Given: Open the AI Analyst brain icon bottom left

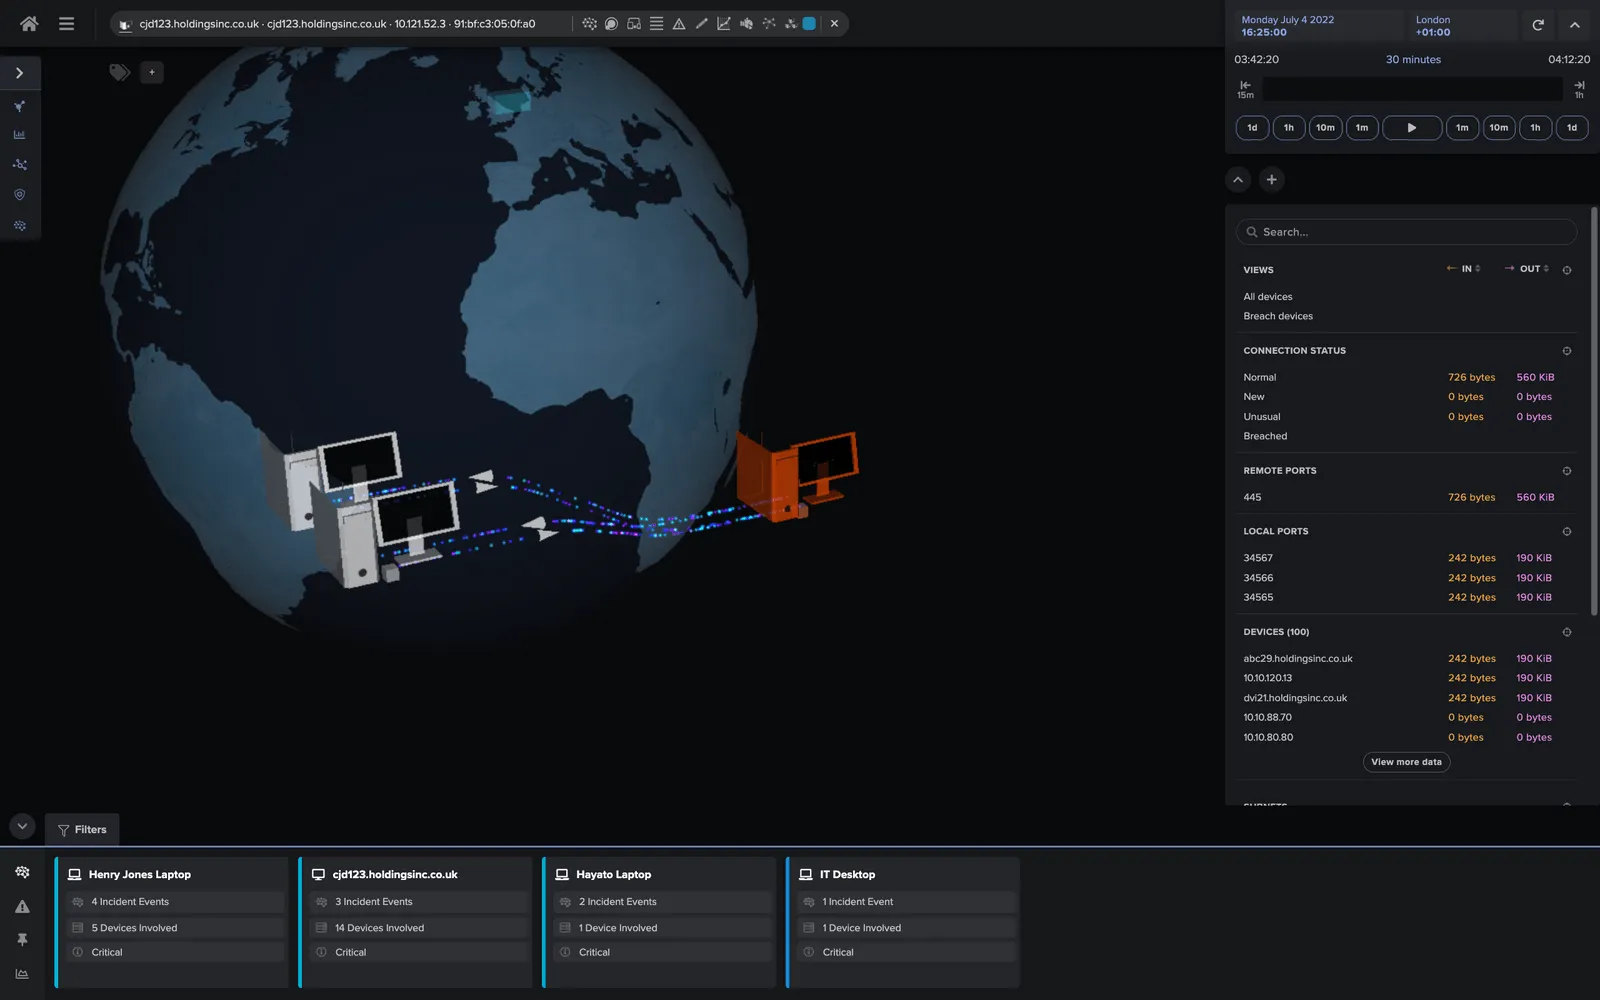Looking at the screenshot, I should [22, 871].
